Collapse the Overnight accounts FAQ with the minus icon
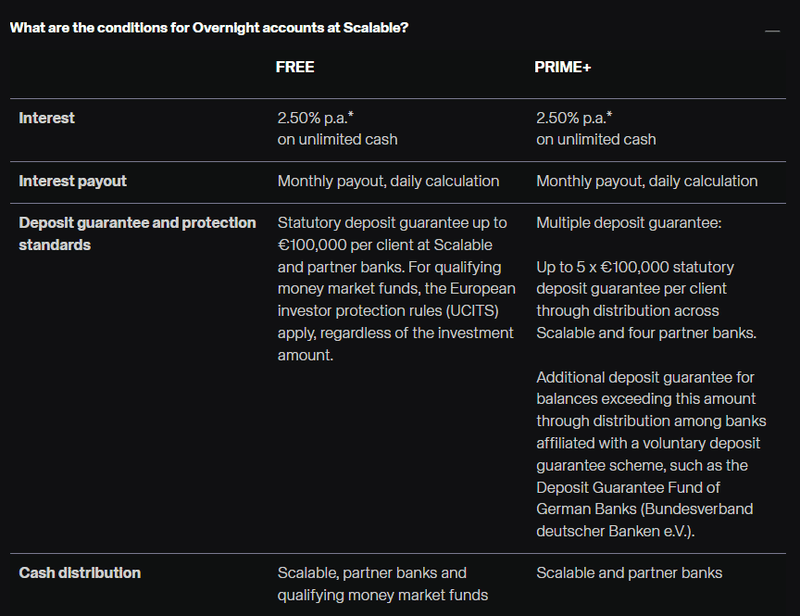This screenshot has width=800, height=616. coord(772,31)
